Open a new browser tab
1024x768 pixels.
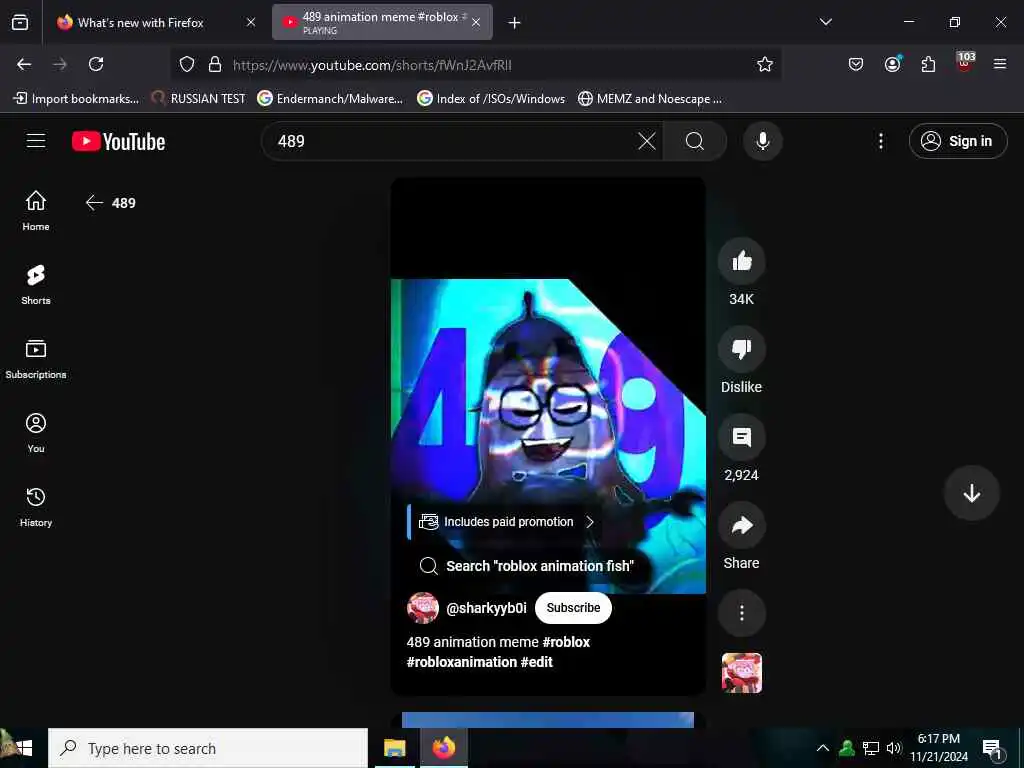coord(515,23)
